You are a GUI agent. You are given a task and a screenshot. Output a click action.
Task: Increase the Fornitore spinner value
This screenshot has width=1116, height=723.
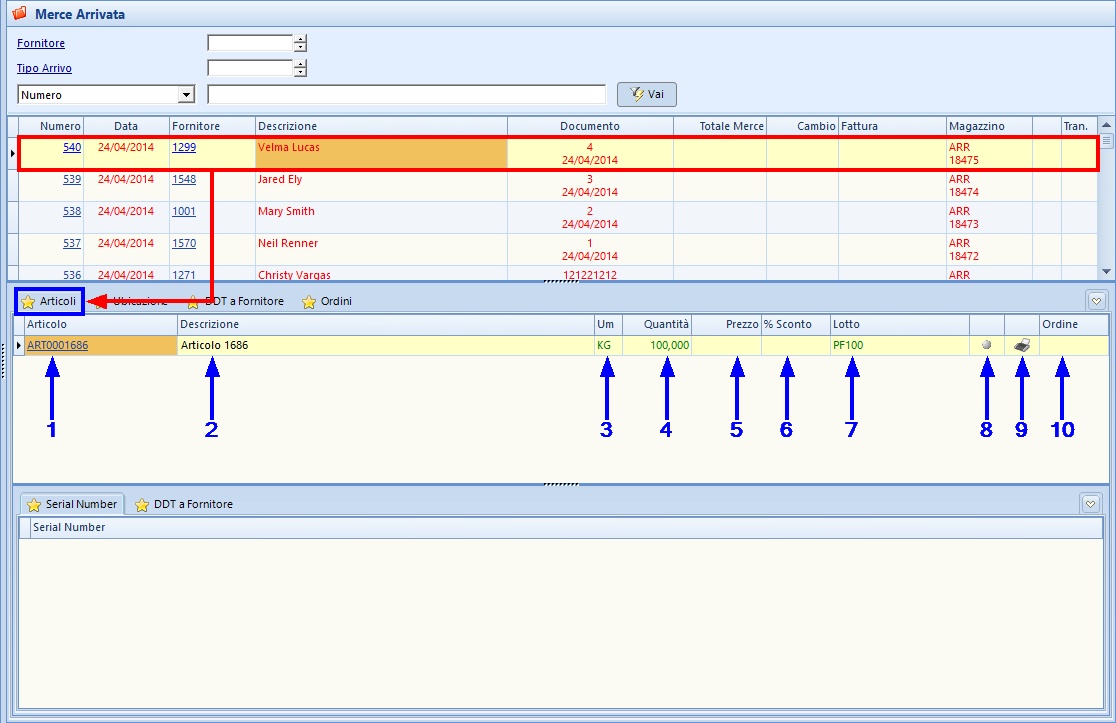click(300, 39)
